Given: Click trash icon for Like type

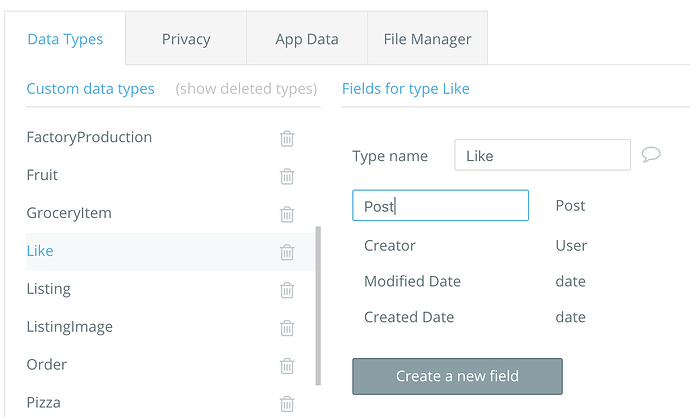Looking at the screenshot, I should (287, 252).
